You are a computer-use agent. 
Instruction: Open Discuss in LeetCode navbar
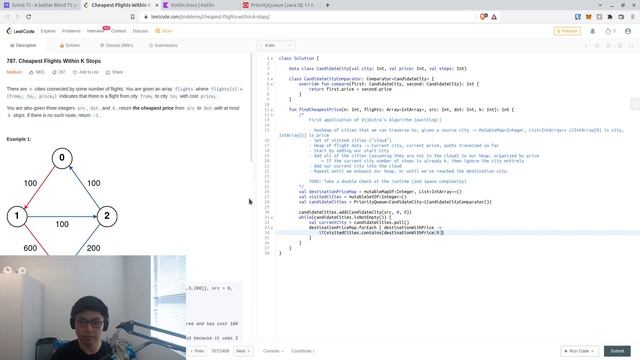point(140,31)
